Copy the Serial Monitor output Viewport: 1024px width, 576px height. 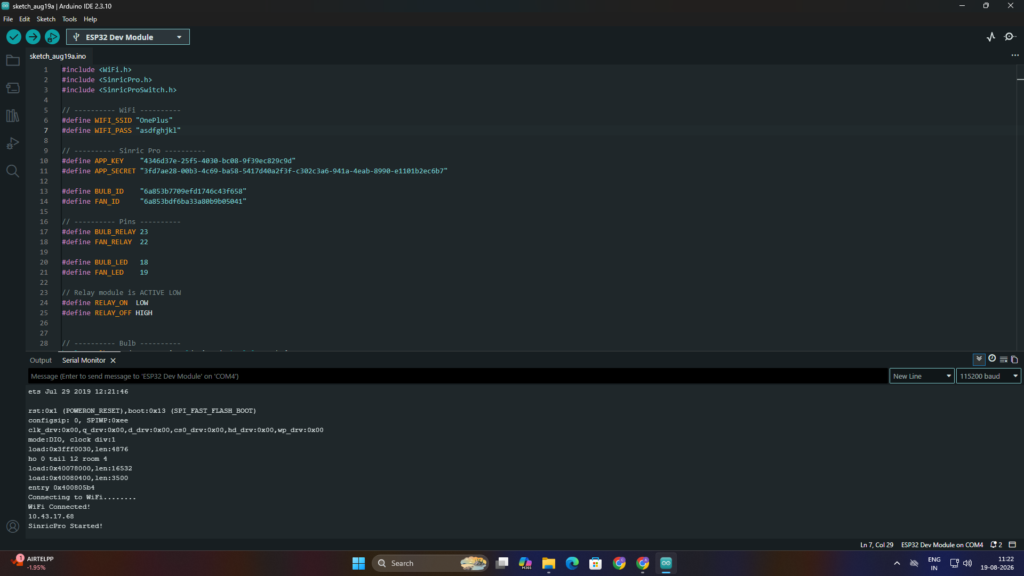[x=1014, y=359]
